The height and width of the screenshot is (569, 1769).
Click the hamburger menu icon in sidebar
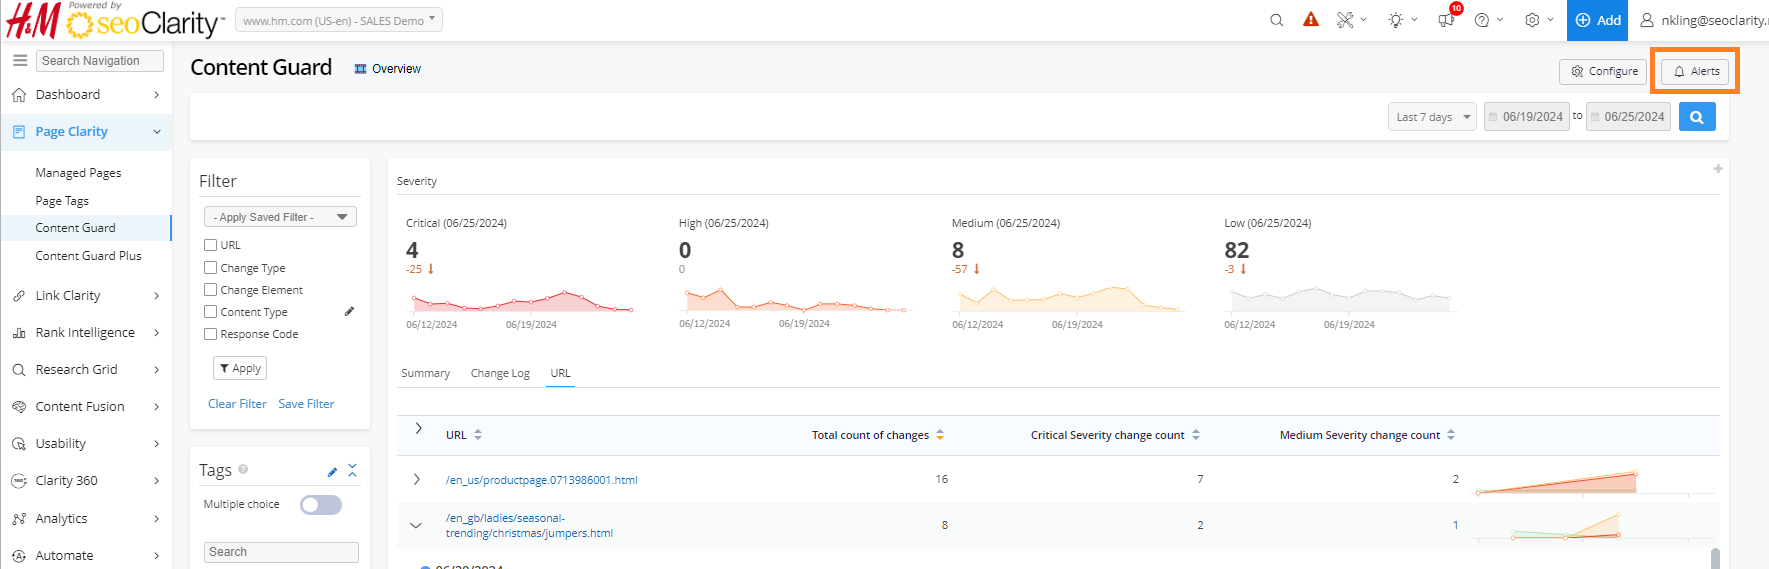click(x=20, y=61)
